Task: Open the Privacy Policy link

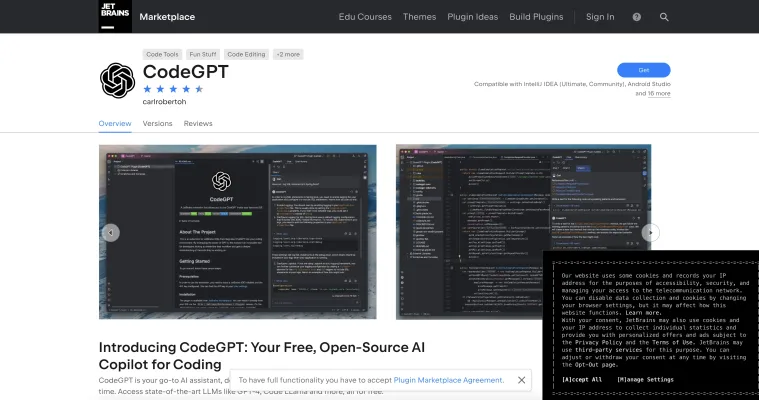Action: [598, 342]
